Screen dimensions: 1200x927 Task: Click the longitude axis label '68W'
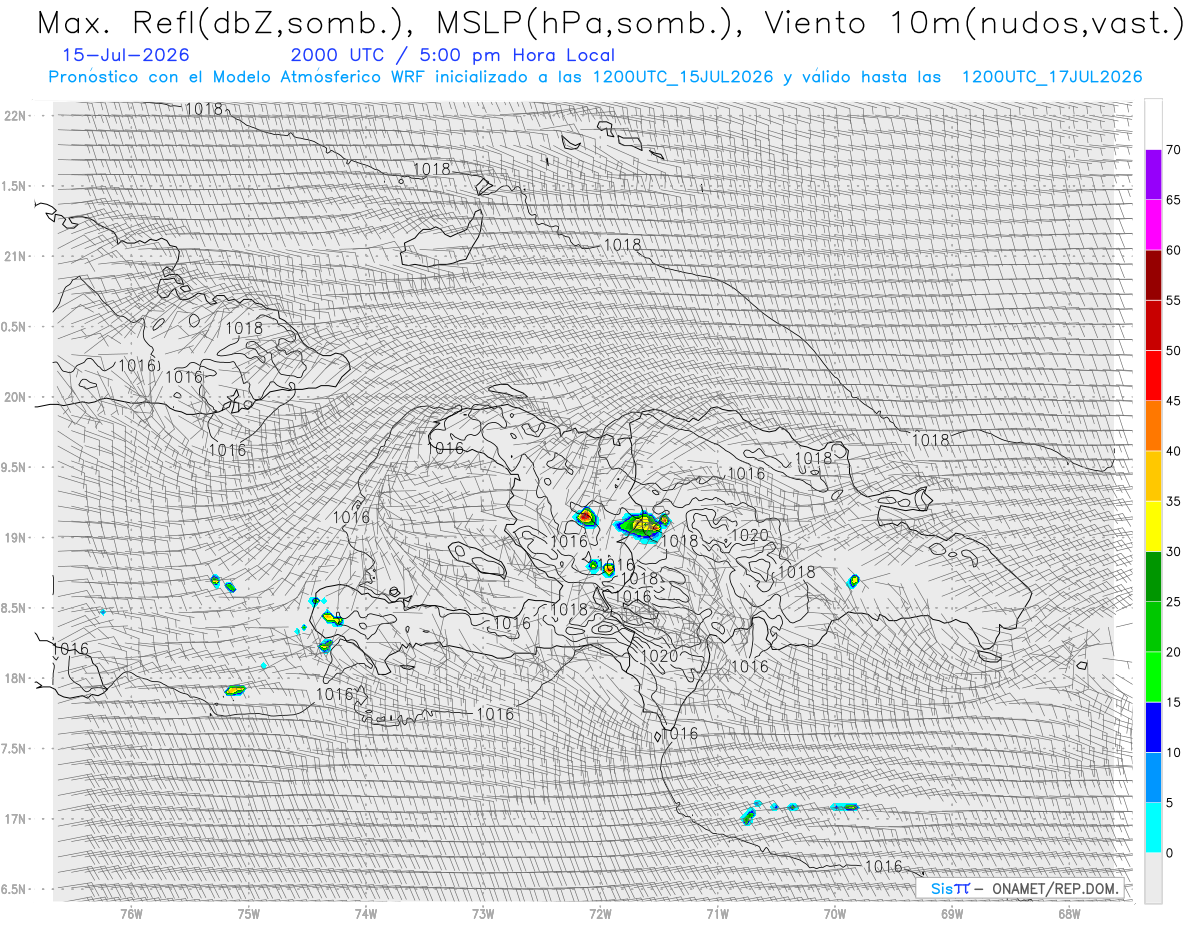(1069, 914)
